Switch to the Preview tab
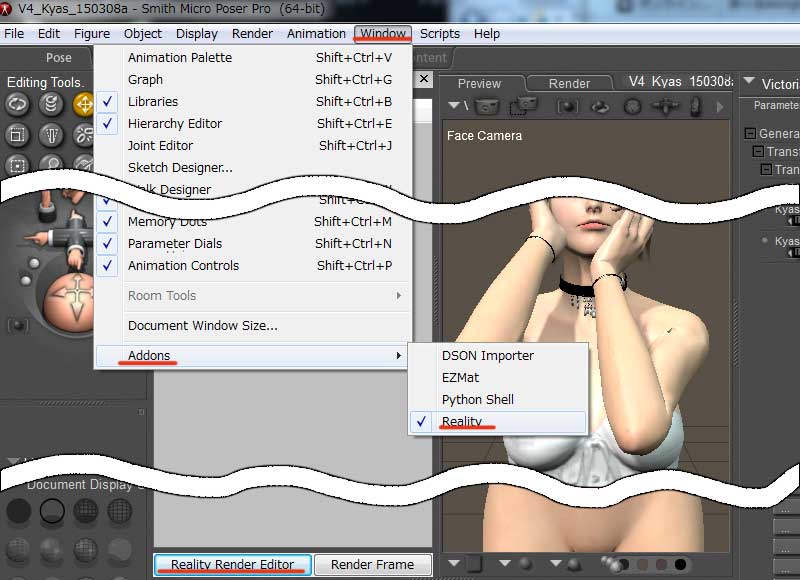 click(480, 83)
